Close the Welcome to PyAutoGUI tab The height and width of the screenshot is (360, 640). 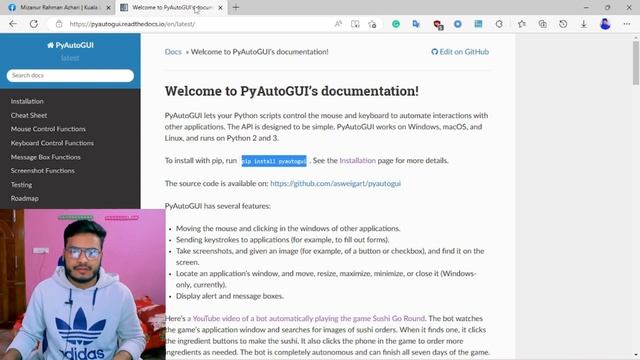(x=220, y=7)
